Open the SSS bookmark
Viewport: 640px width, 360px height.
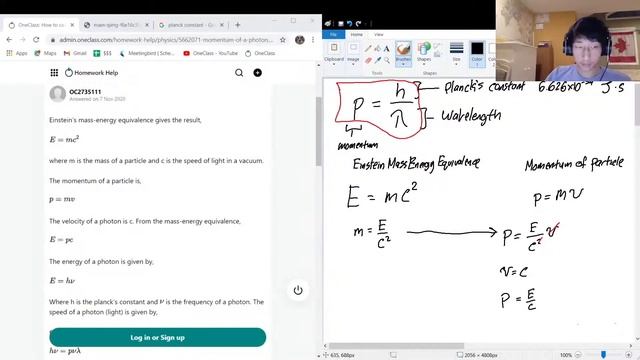102,53
